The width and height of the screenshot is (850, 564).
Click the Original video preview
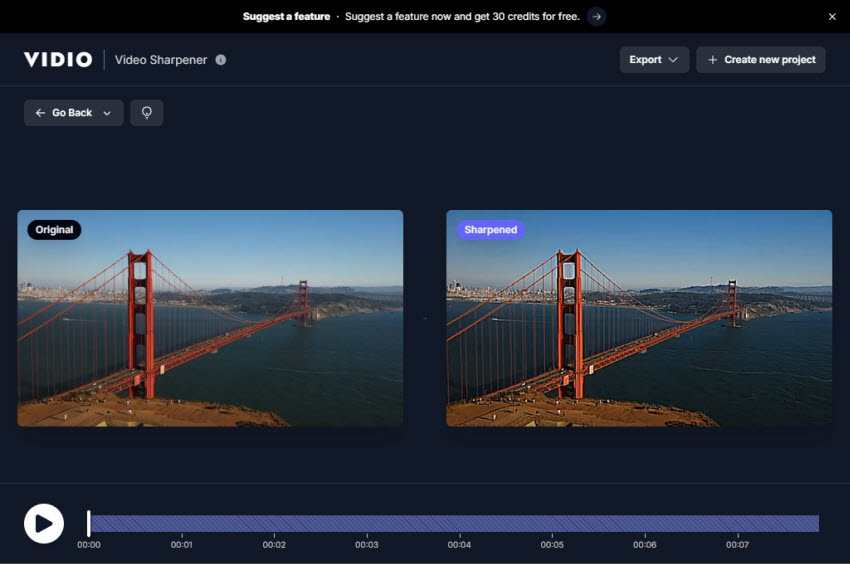click(x=210, y=318)
